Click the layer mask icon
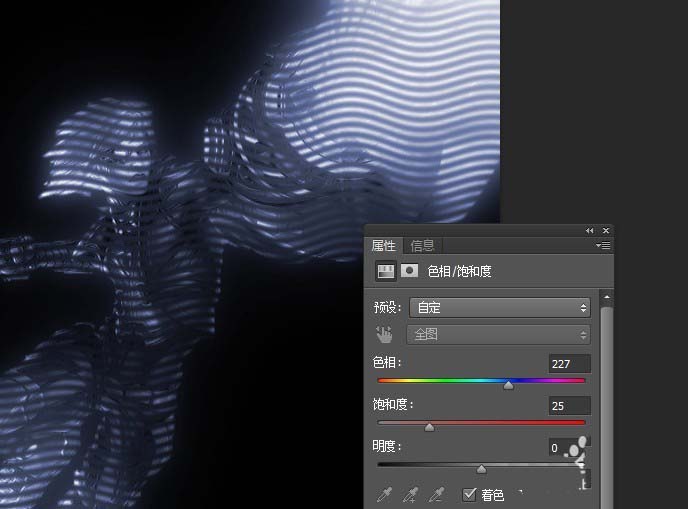 pos(409,271)
